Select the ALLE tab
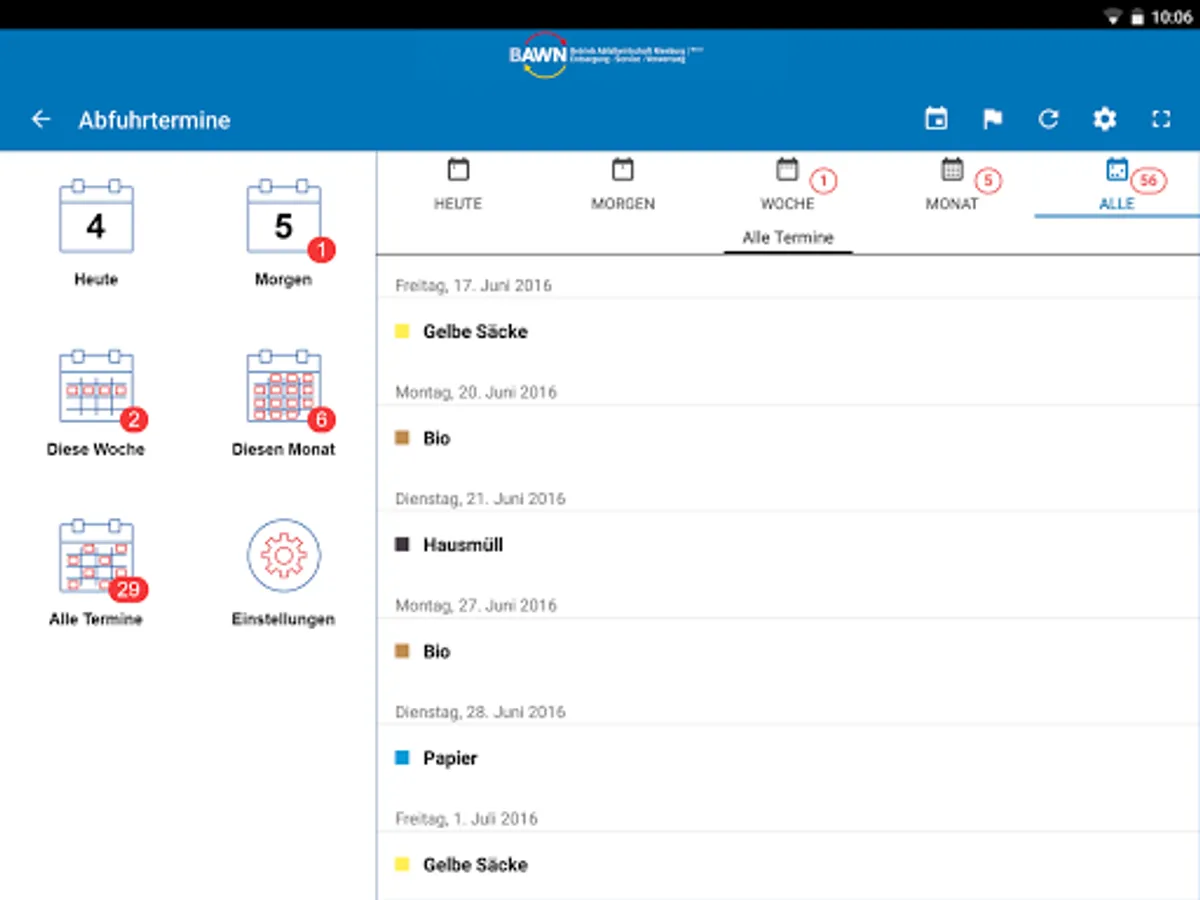The height and width of the screenshot is (900, 1200). pos(1117,185)
